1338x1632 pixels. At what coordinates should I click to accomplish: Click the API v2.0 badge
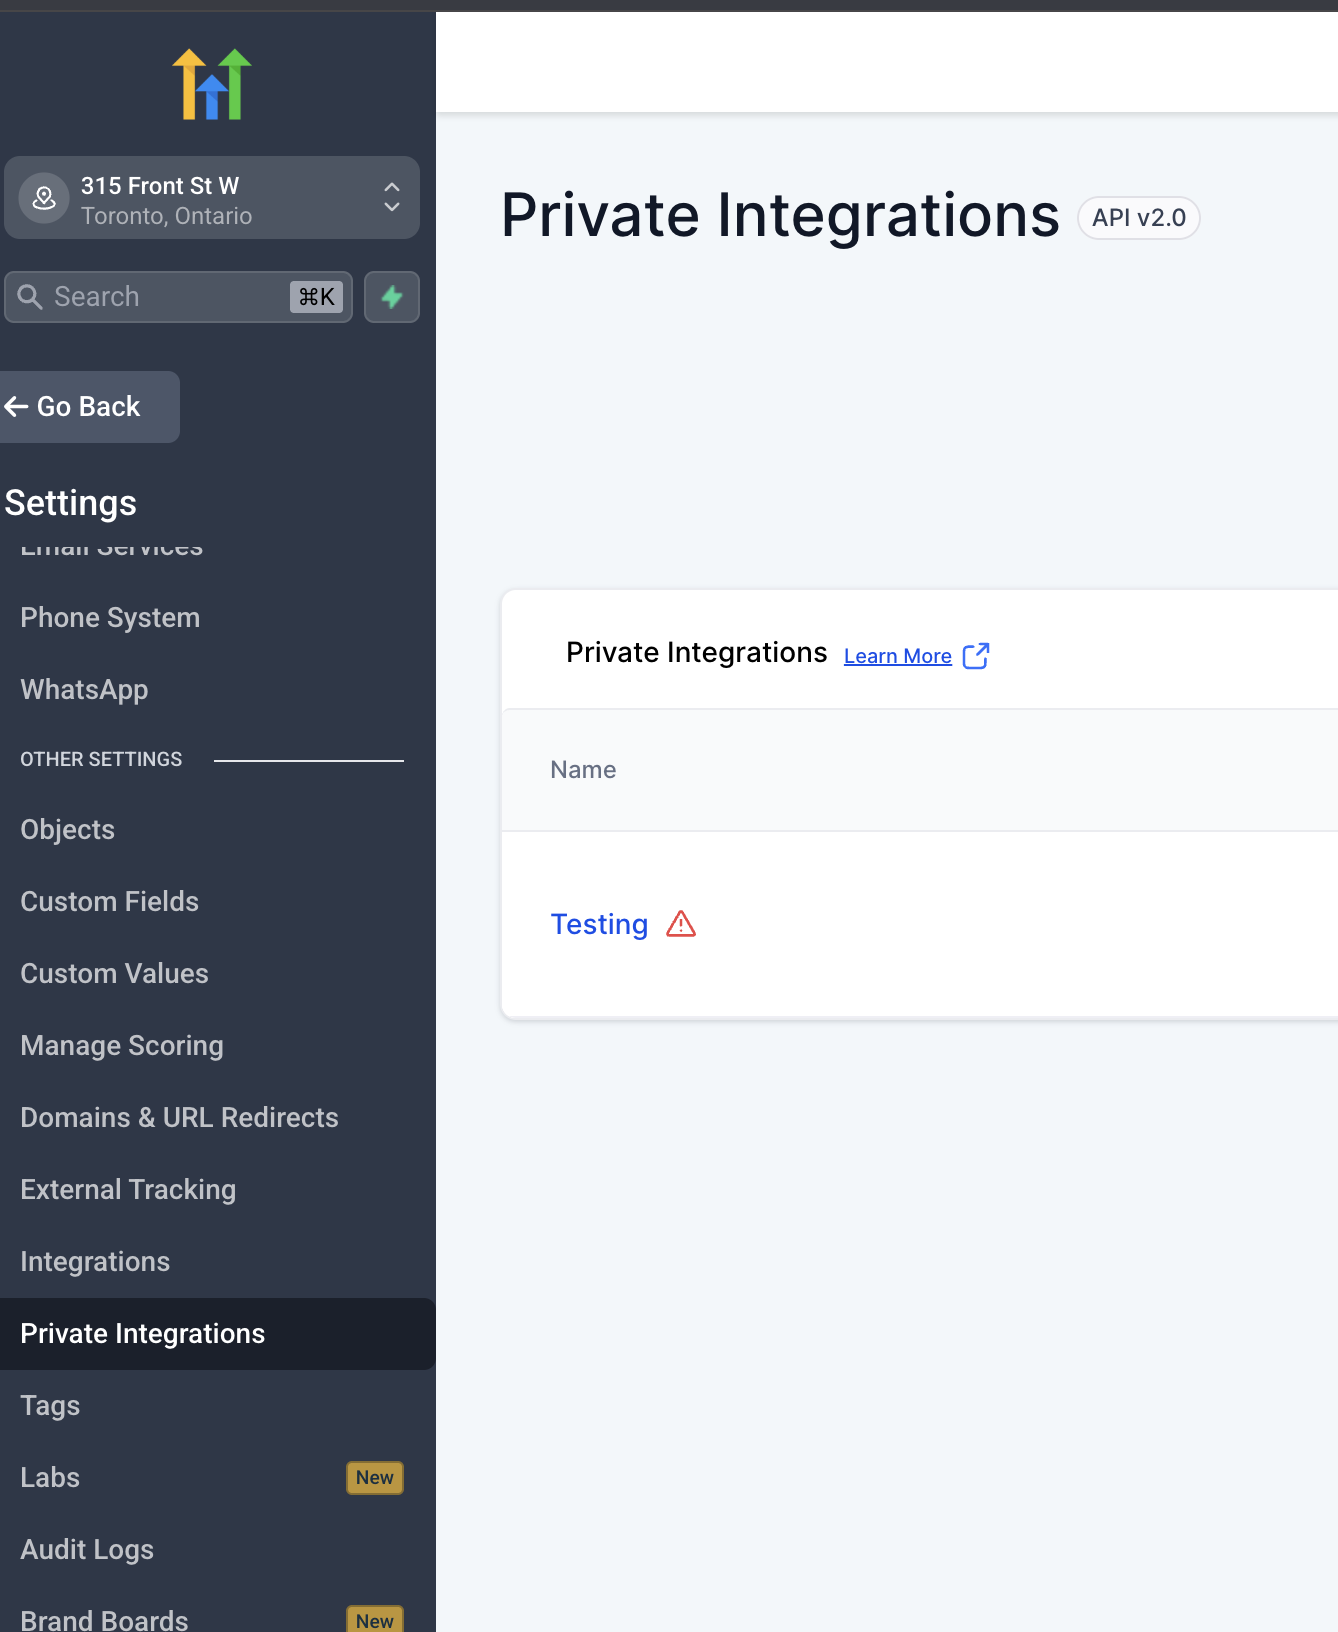coord(1138,218)
